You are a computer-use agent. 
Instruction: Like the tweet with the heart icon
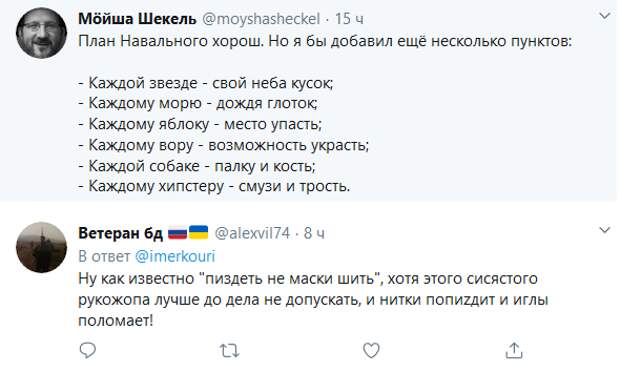[x=371, y=350]
